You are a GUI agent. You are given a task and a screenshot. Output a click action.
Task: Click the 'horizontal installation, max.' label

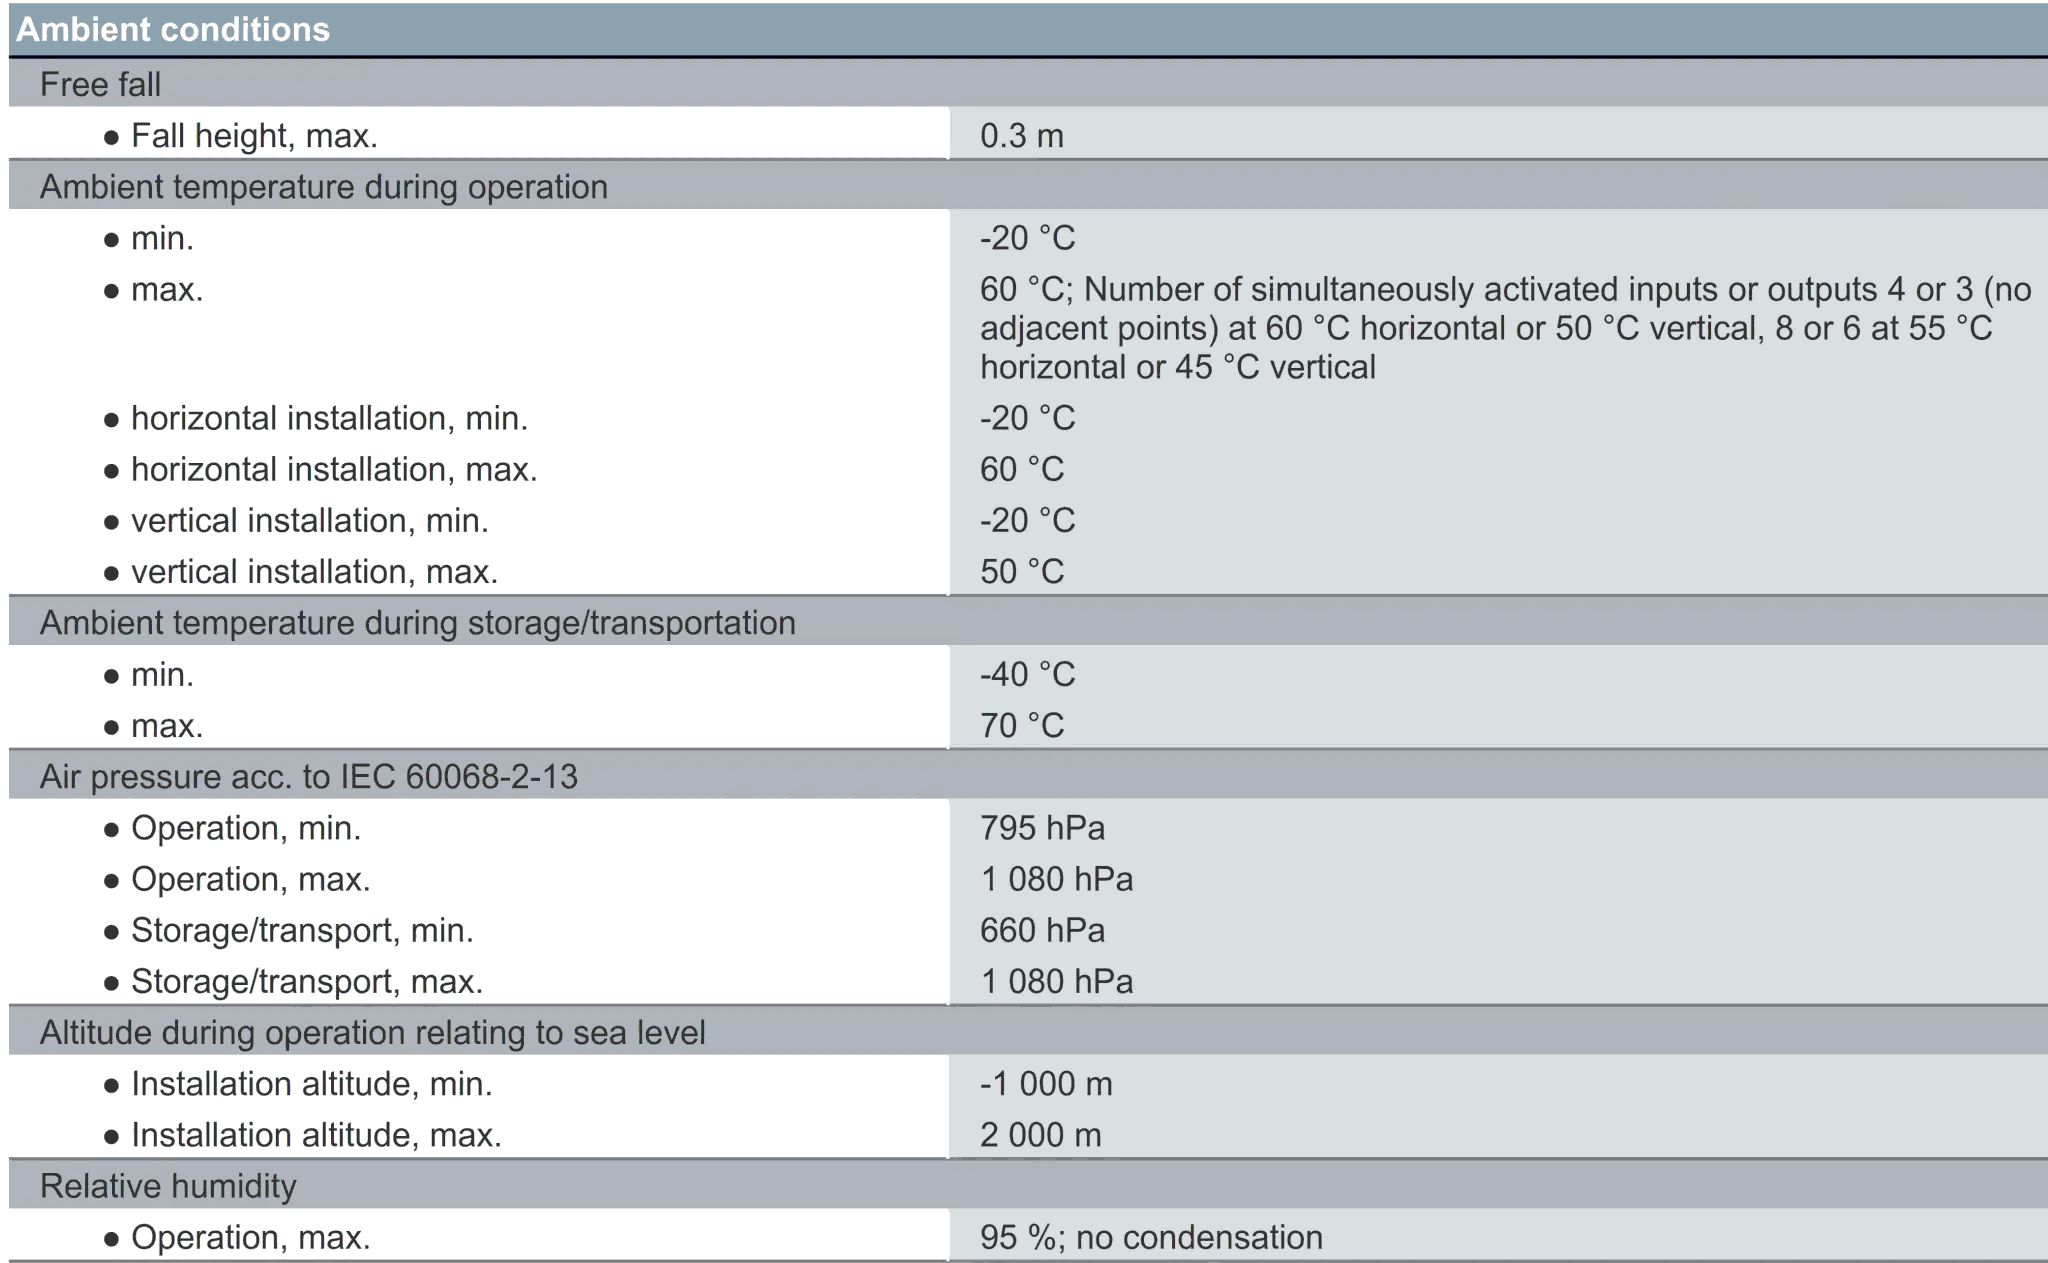pos(334,469)
